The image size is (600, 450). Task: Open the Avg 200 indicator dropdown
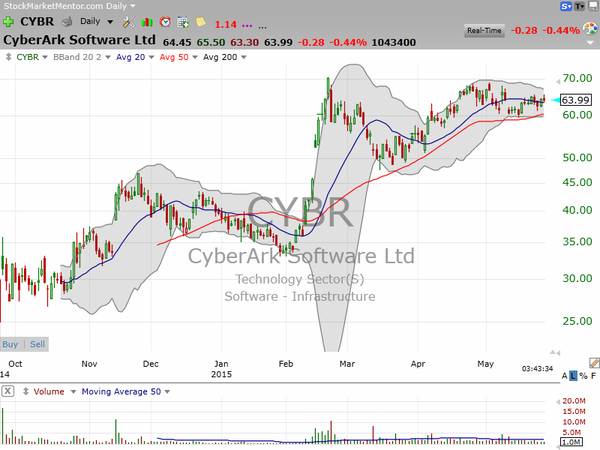click(x=243, y=57)
